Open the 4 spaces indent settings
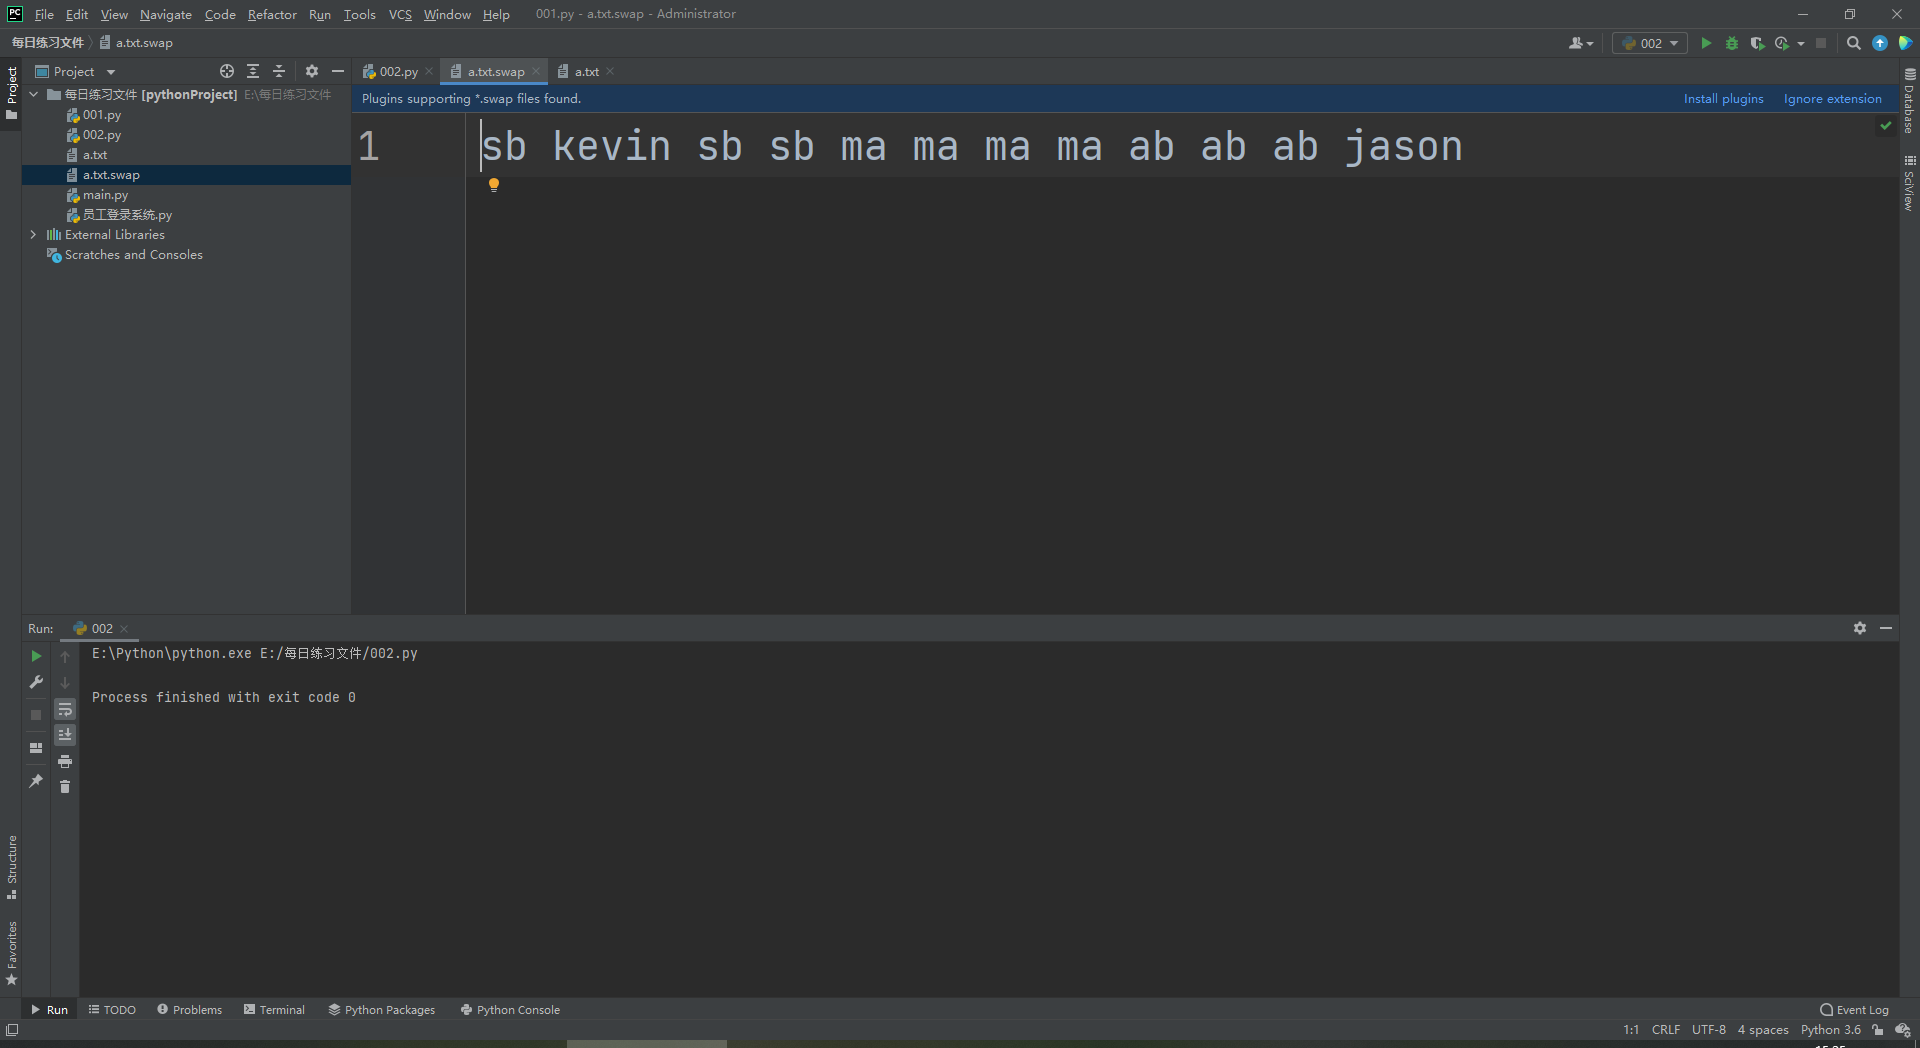1920x1048 pixels. click(x=1763, y=1030)
